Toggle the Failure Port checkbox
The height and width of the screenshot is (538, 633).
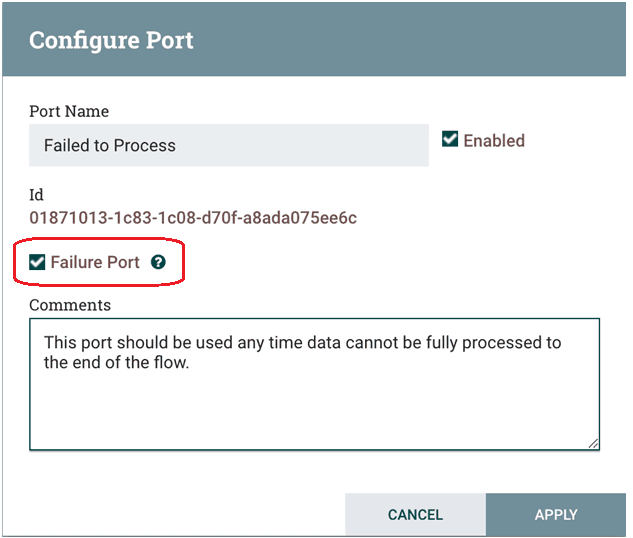(37, 262)
